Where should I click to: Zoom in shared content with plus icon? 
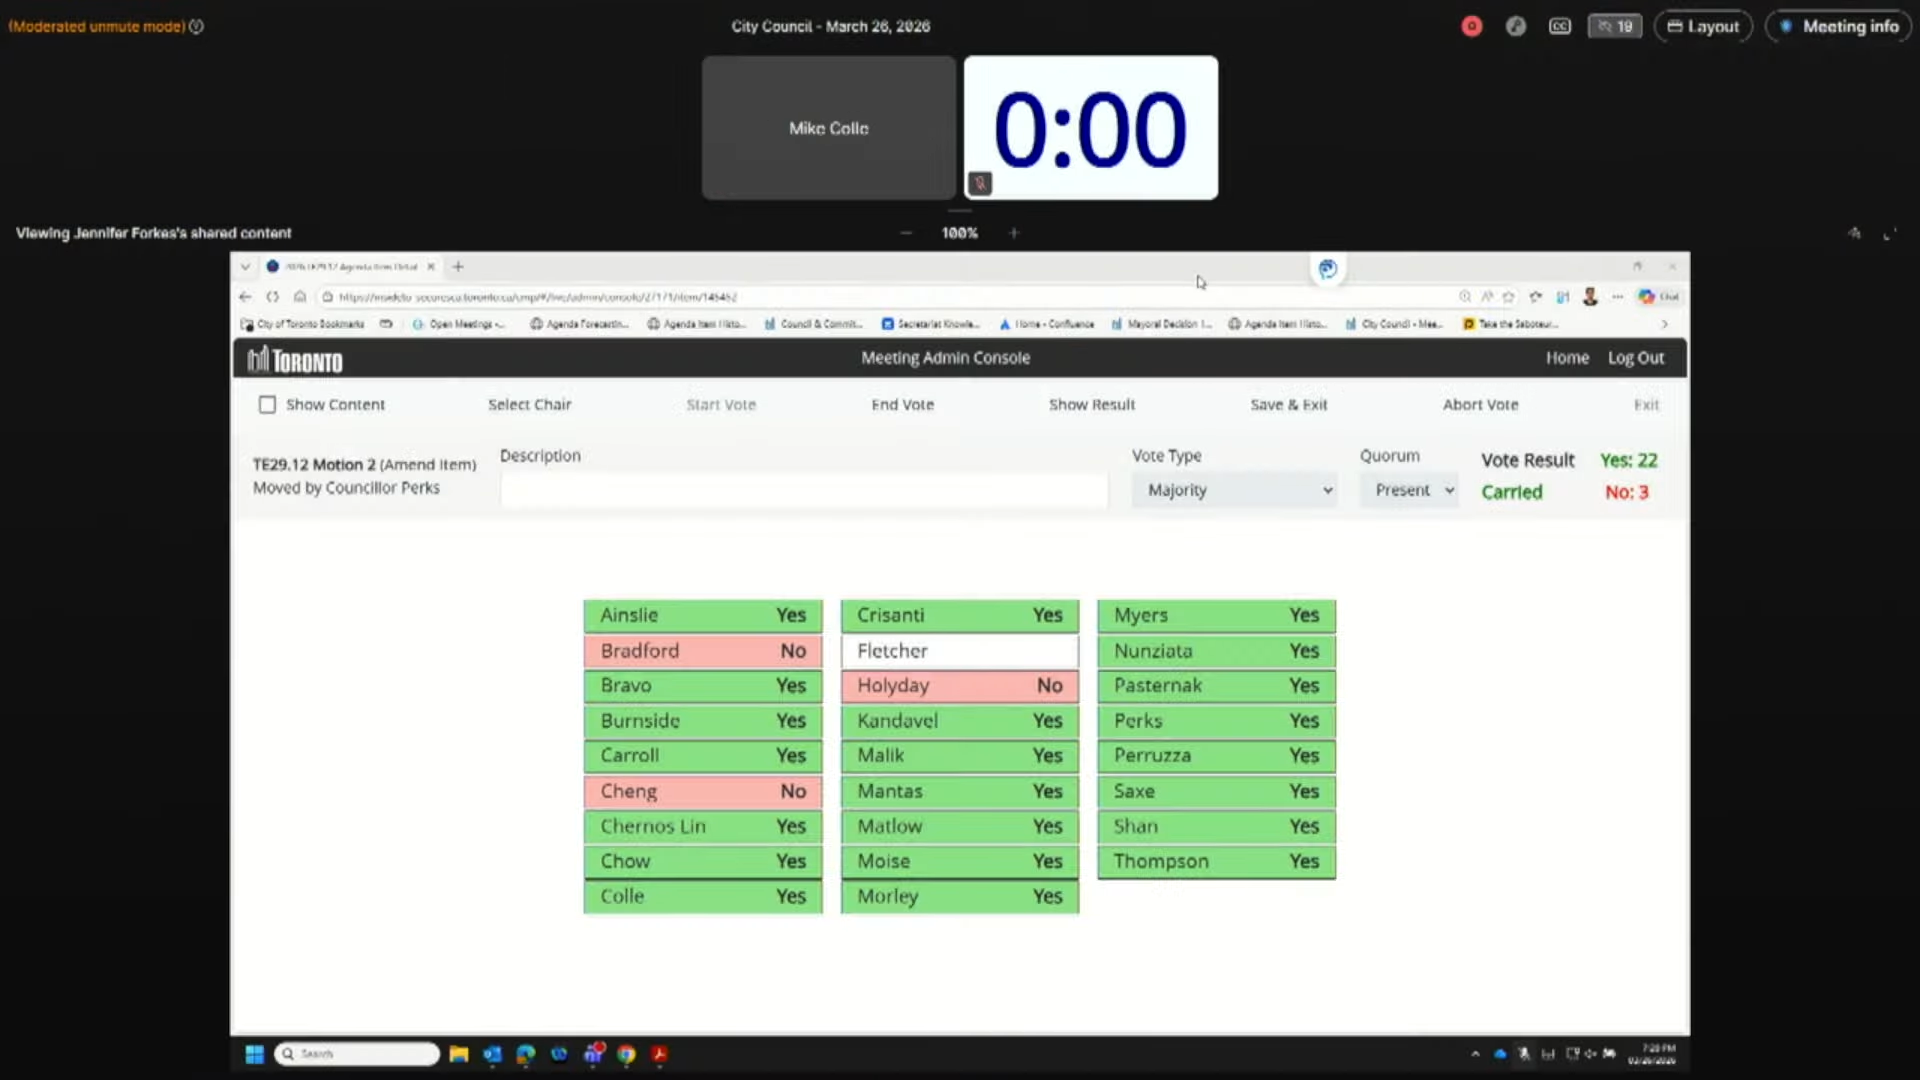pyautogui.click(x=1014, y=233)
